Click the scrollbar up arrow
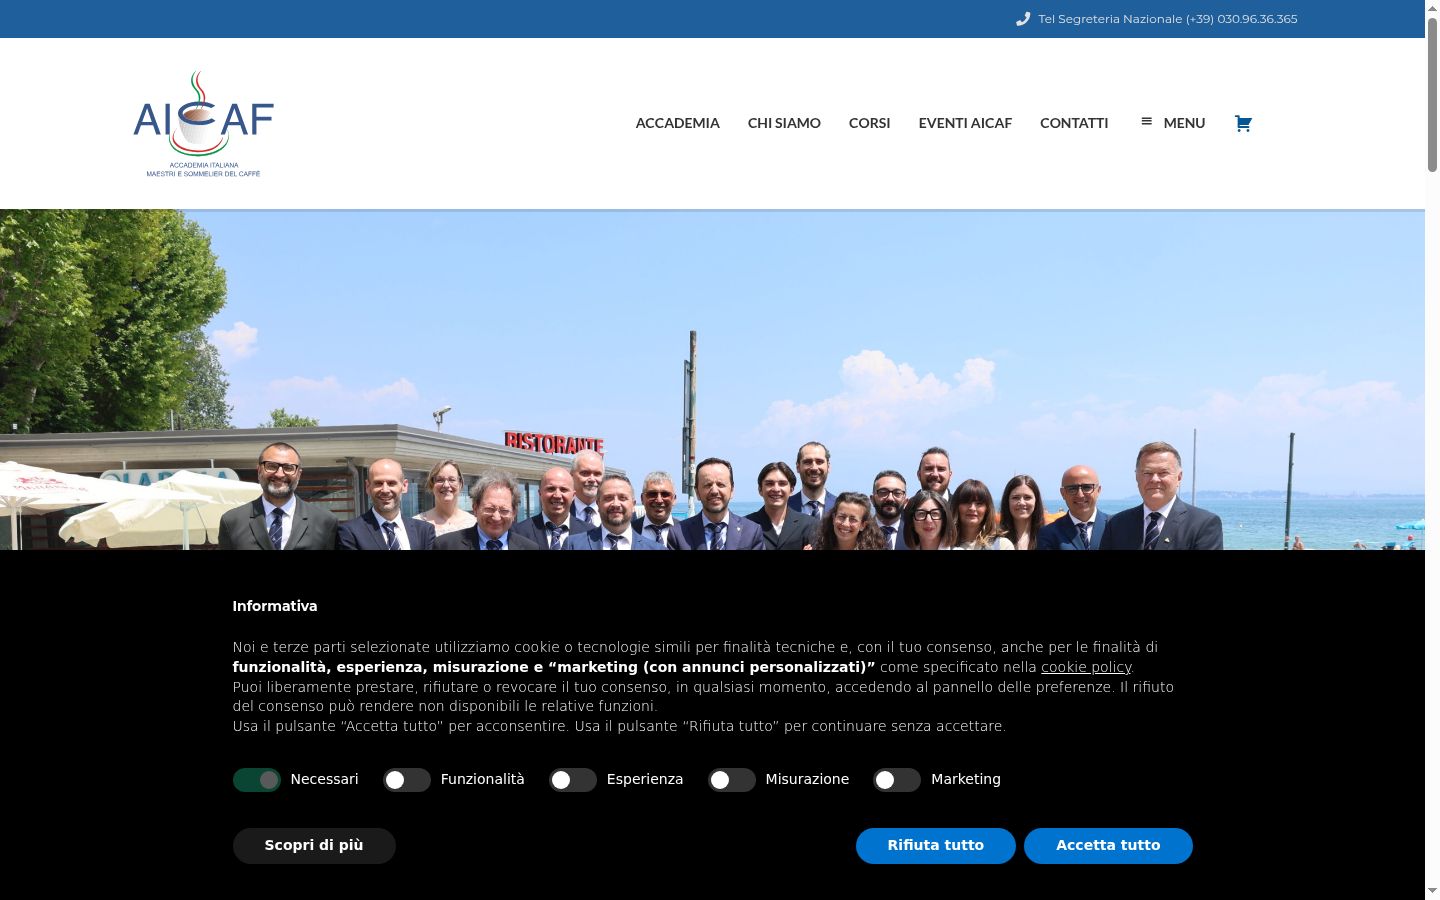1440x900 pixels. [1432, 8]
